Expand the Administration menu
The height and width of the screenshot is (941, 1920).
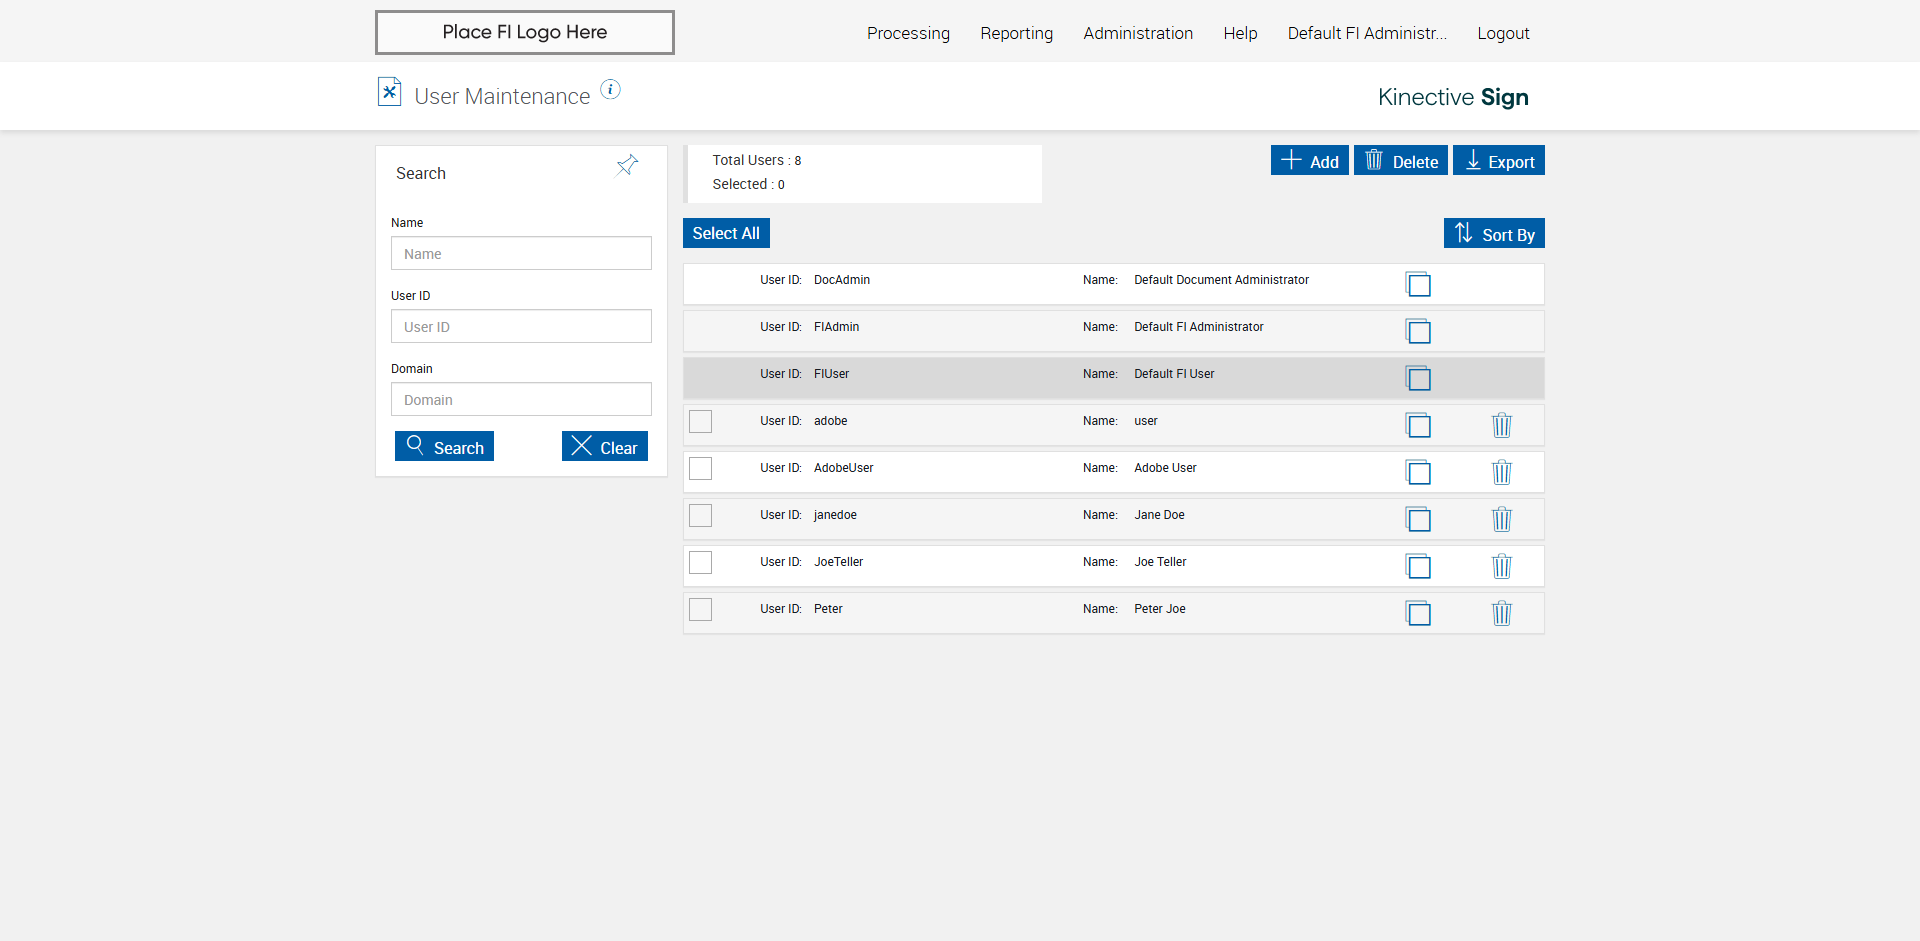pos(1138,33)
